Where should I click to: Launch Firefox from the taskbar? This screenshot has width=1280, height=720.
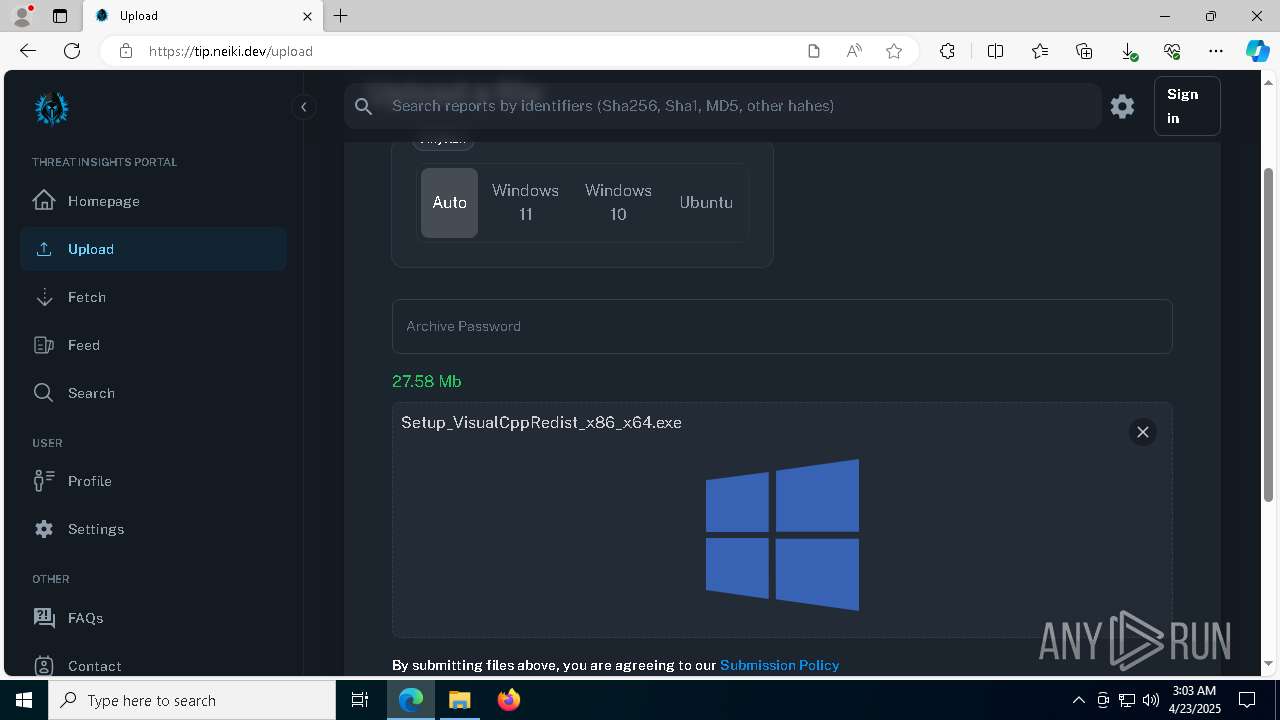point(509,700)
